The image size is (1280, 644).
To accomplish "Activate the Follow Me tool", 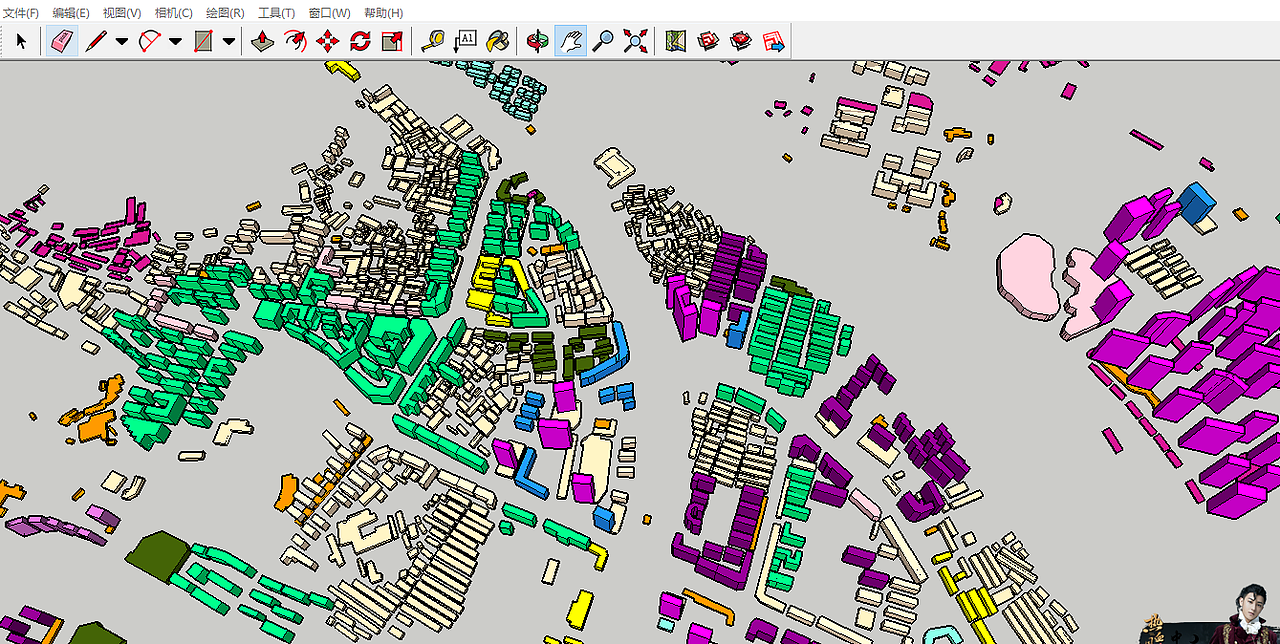I will click(x=294, y=41).
